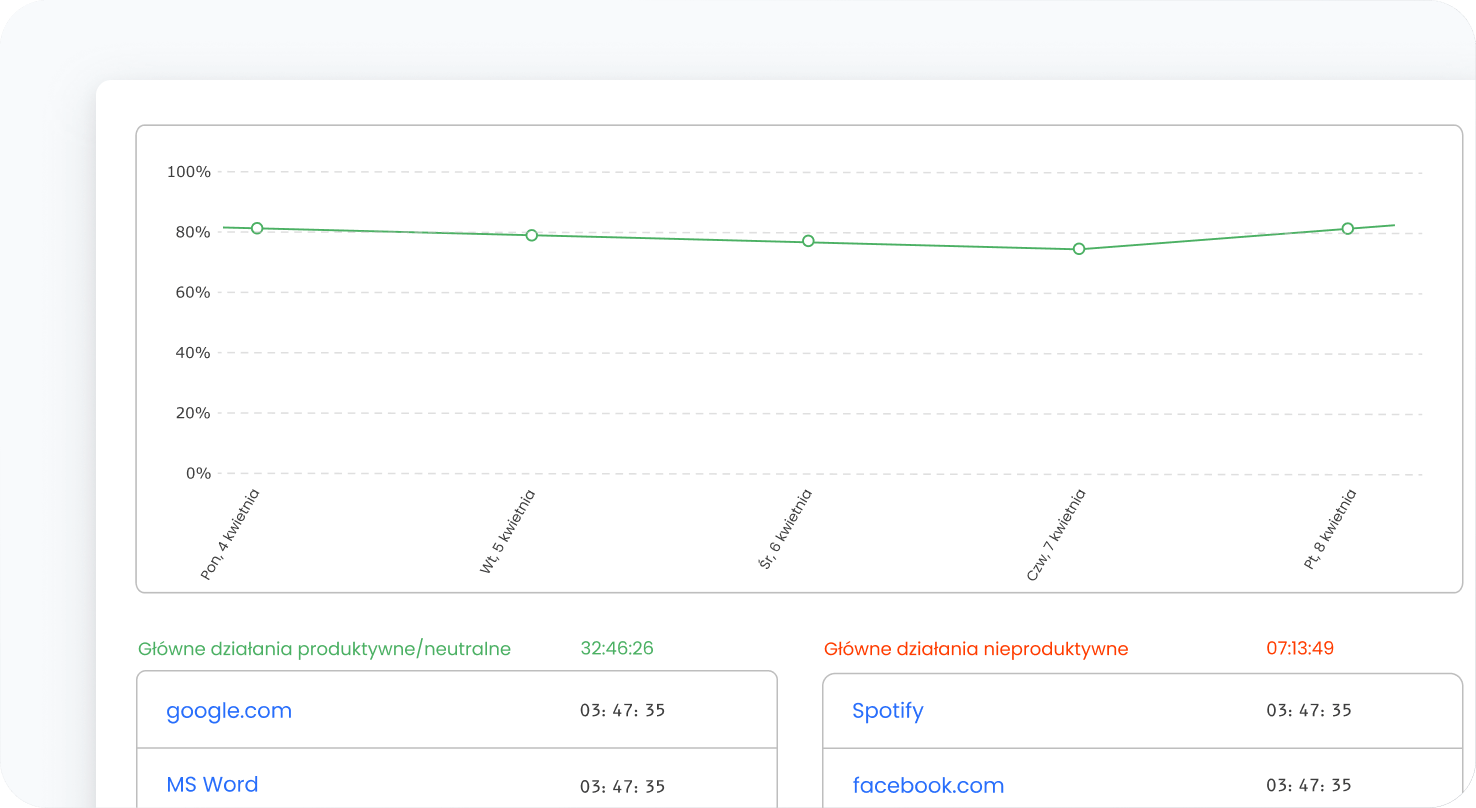Click the 'Pon, 4 kwietnia' x-axis label
The image size is (1476, 808).
(231, 534)
